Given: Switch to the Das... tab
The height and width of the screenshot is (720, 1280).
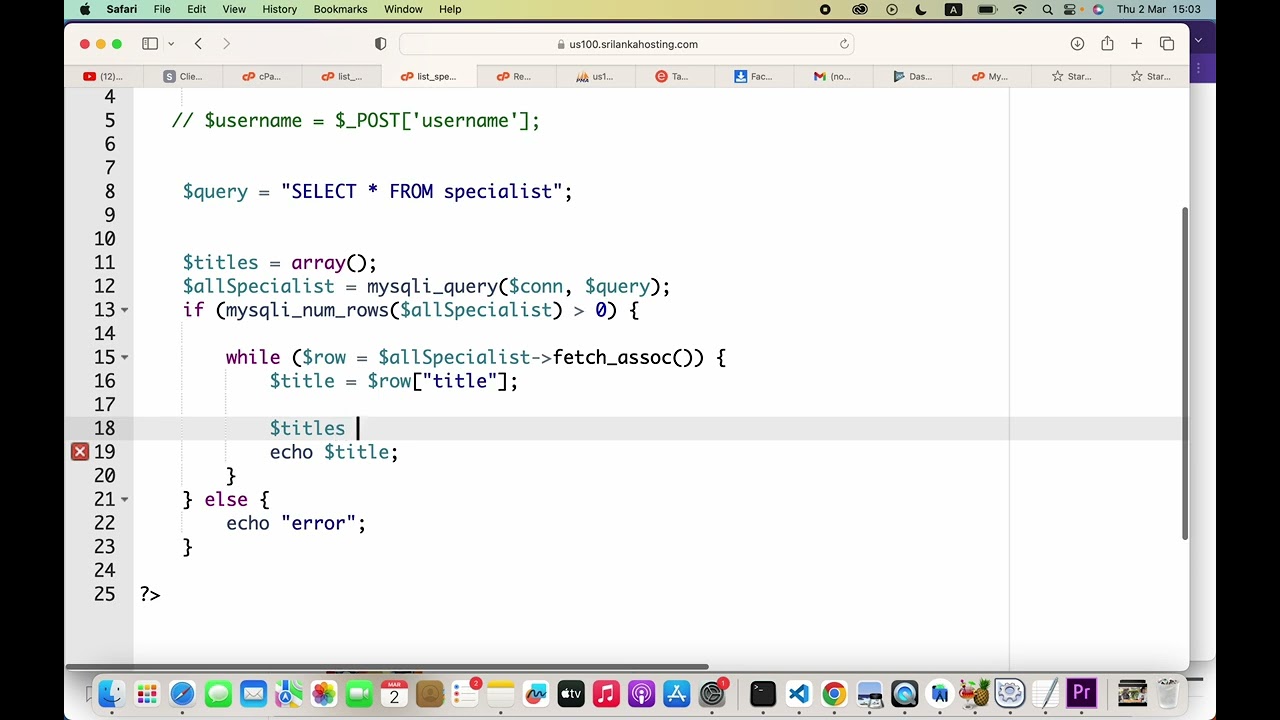Looking at the screenshot, I should click(913, 76).
